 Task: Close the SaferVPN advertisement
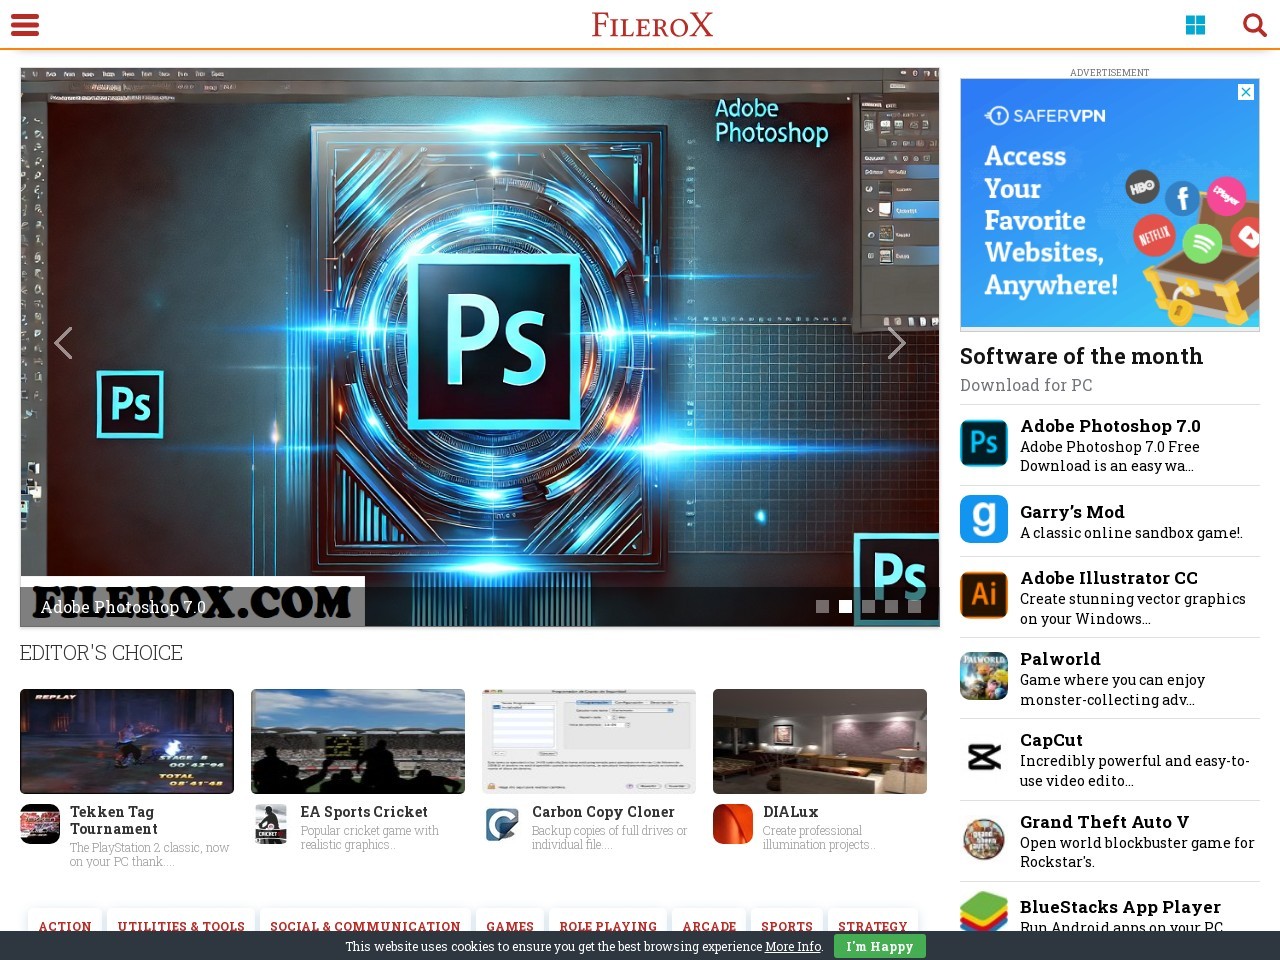click(x=1246, y=92)
